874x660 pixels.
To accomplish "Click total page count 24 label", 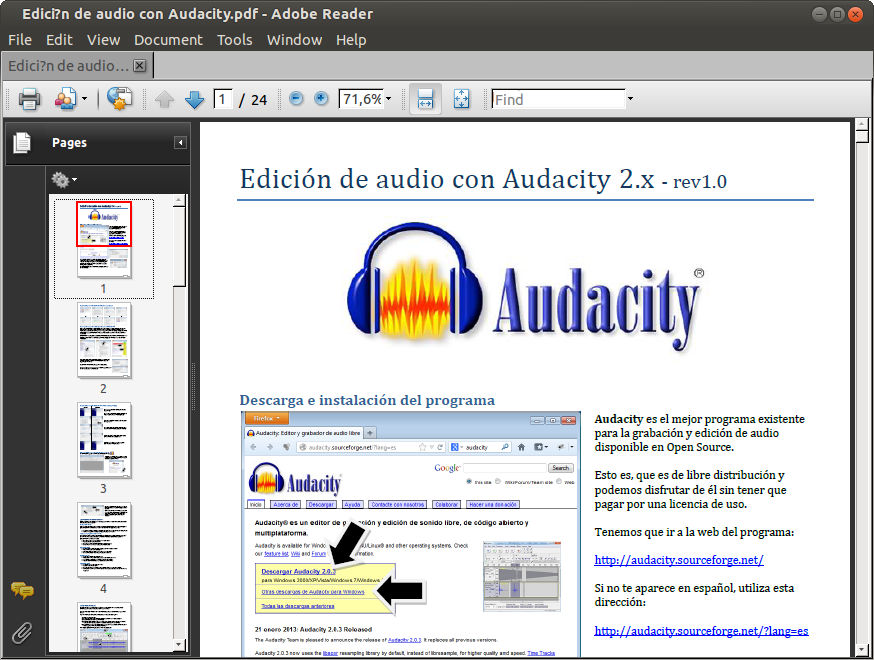I will (x=259, y=100).
